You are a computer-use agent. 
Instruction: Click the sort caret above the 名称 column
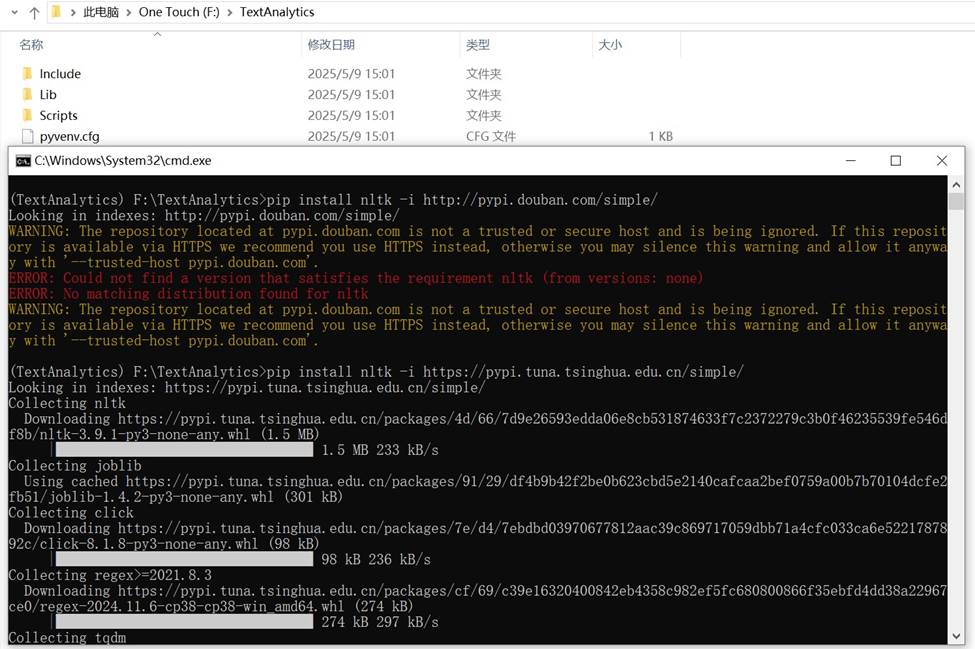pyautogui.click(x=156, y=34)
